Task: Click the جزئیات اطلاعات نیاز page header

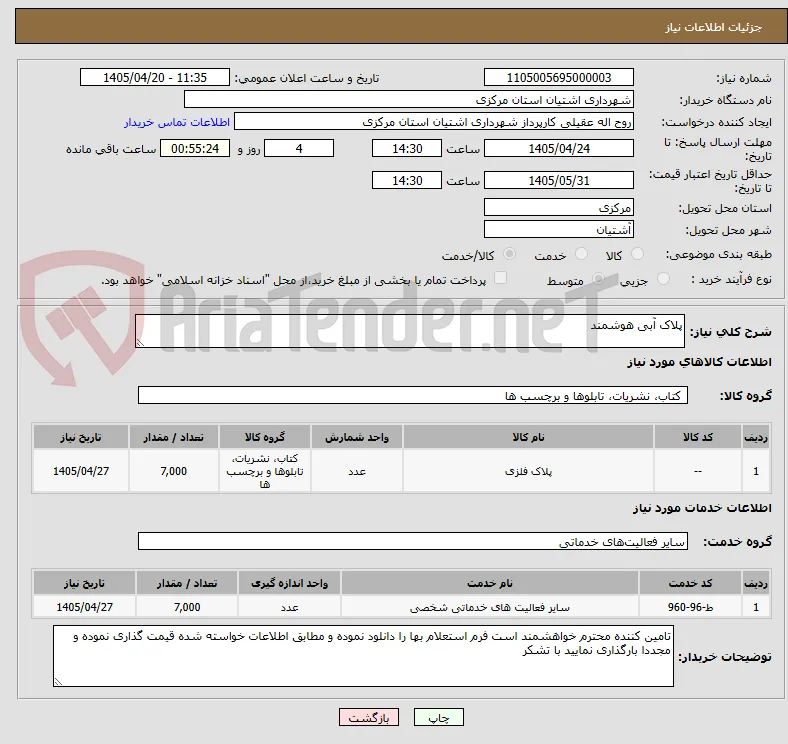Action: coord(401,27)
